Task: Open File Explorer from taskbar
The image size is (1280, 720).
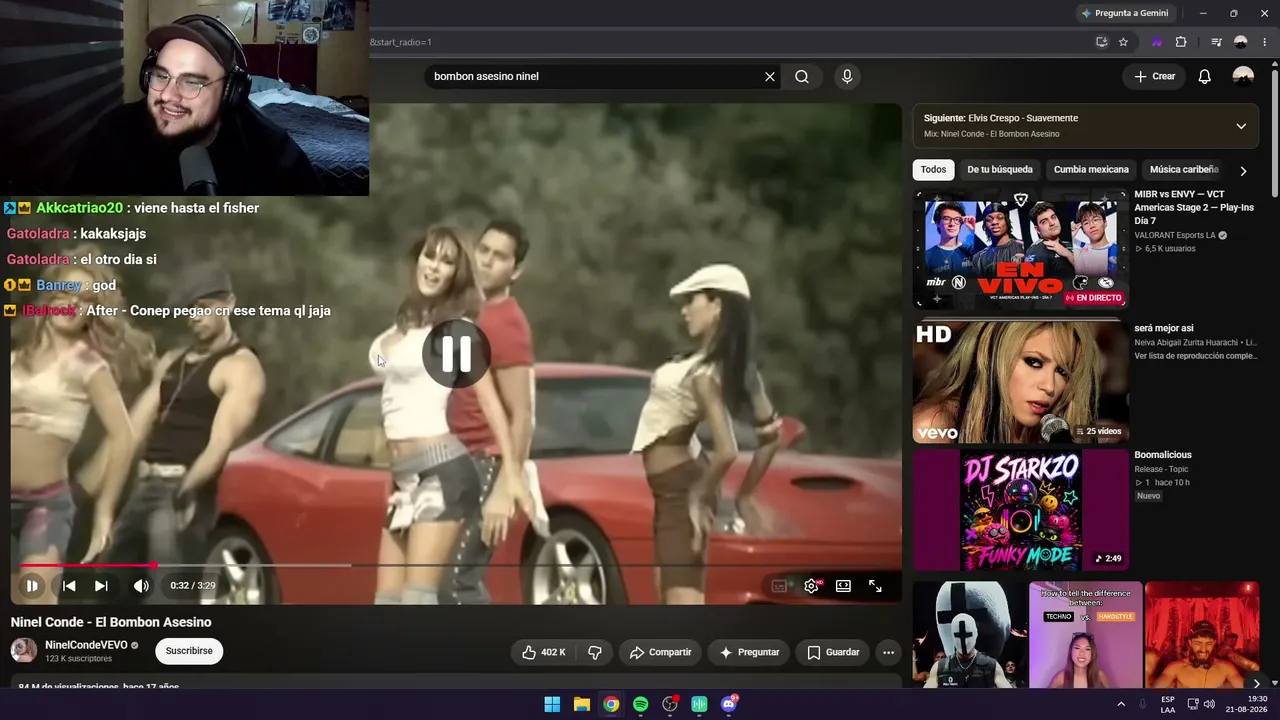Action: coord(582,704)
